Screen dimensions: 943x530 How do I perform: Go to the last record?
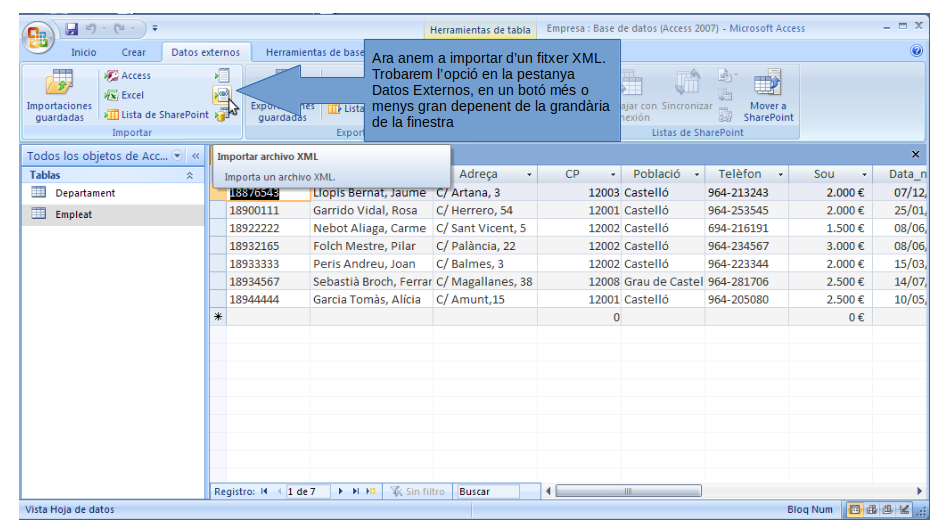click(355, 491)
